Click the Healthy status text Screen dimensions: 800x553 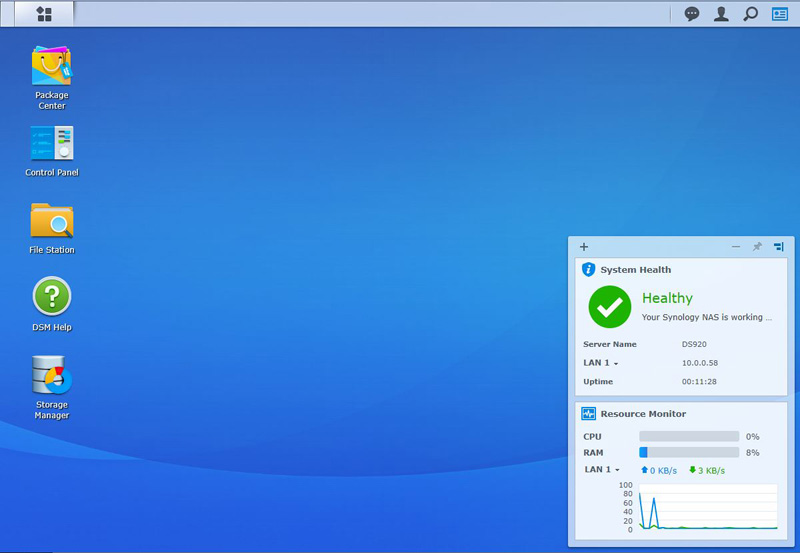pos(667,298)
